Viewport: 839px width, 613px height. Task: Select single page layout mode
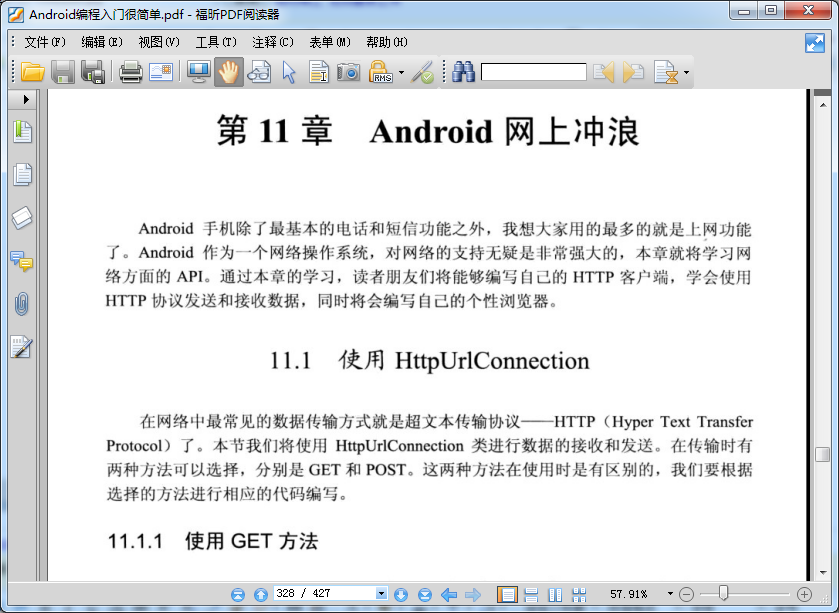(x=507, y=594)
